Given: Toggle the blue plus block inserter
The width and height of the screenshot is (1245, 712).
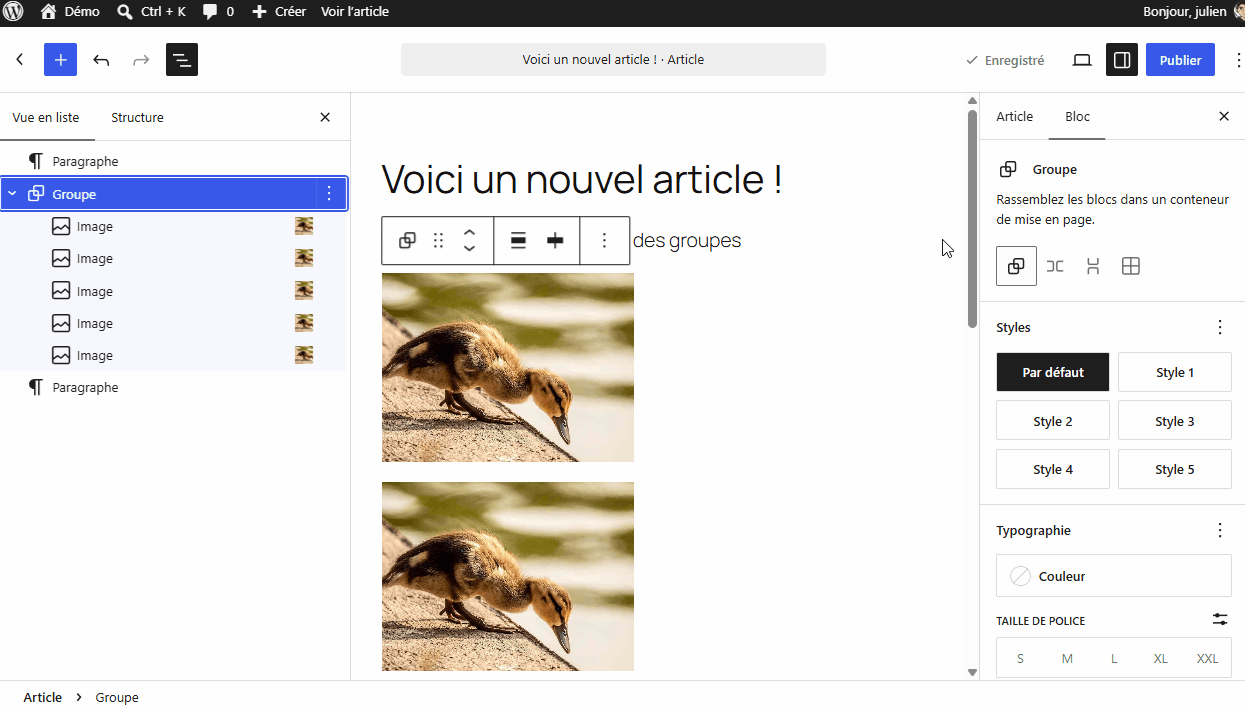Looking at the screenshot, I should click(60, 60).
